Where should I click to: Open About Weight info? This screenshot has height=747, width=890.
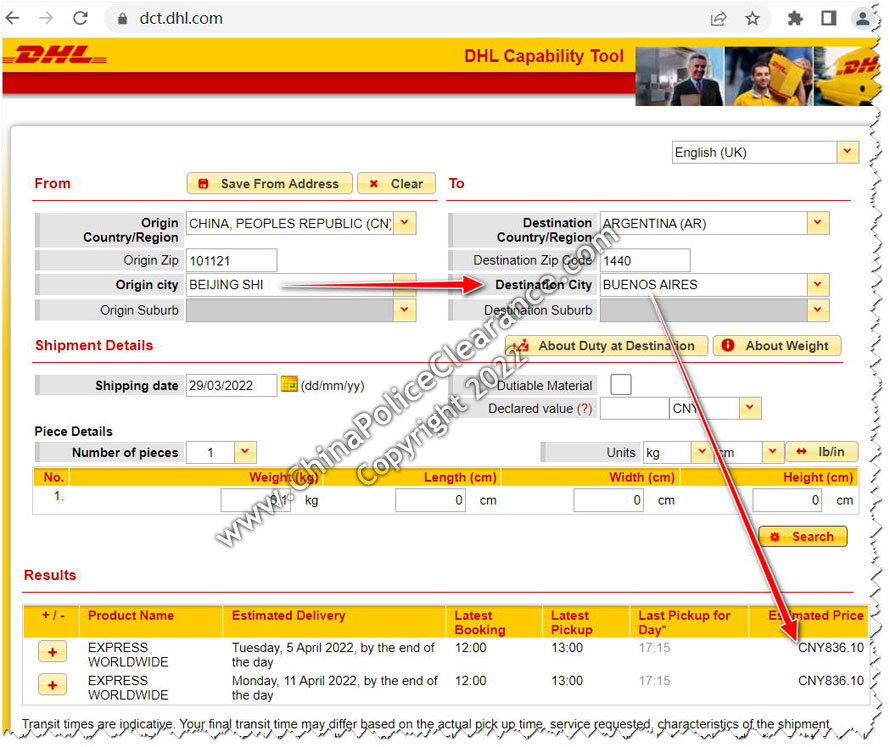coord(777,346)
